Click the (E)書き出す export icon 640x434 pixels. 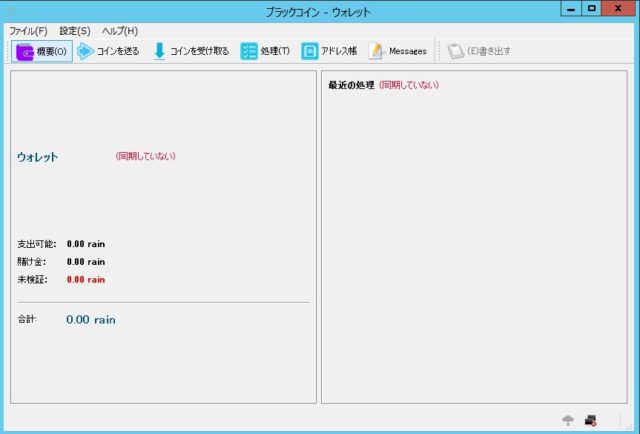point(456,51)
